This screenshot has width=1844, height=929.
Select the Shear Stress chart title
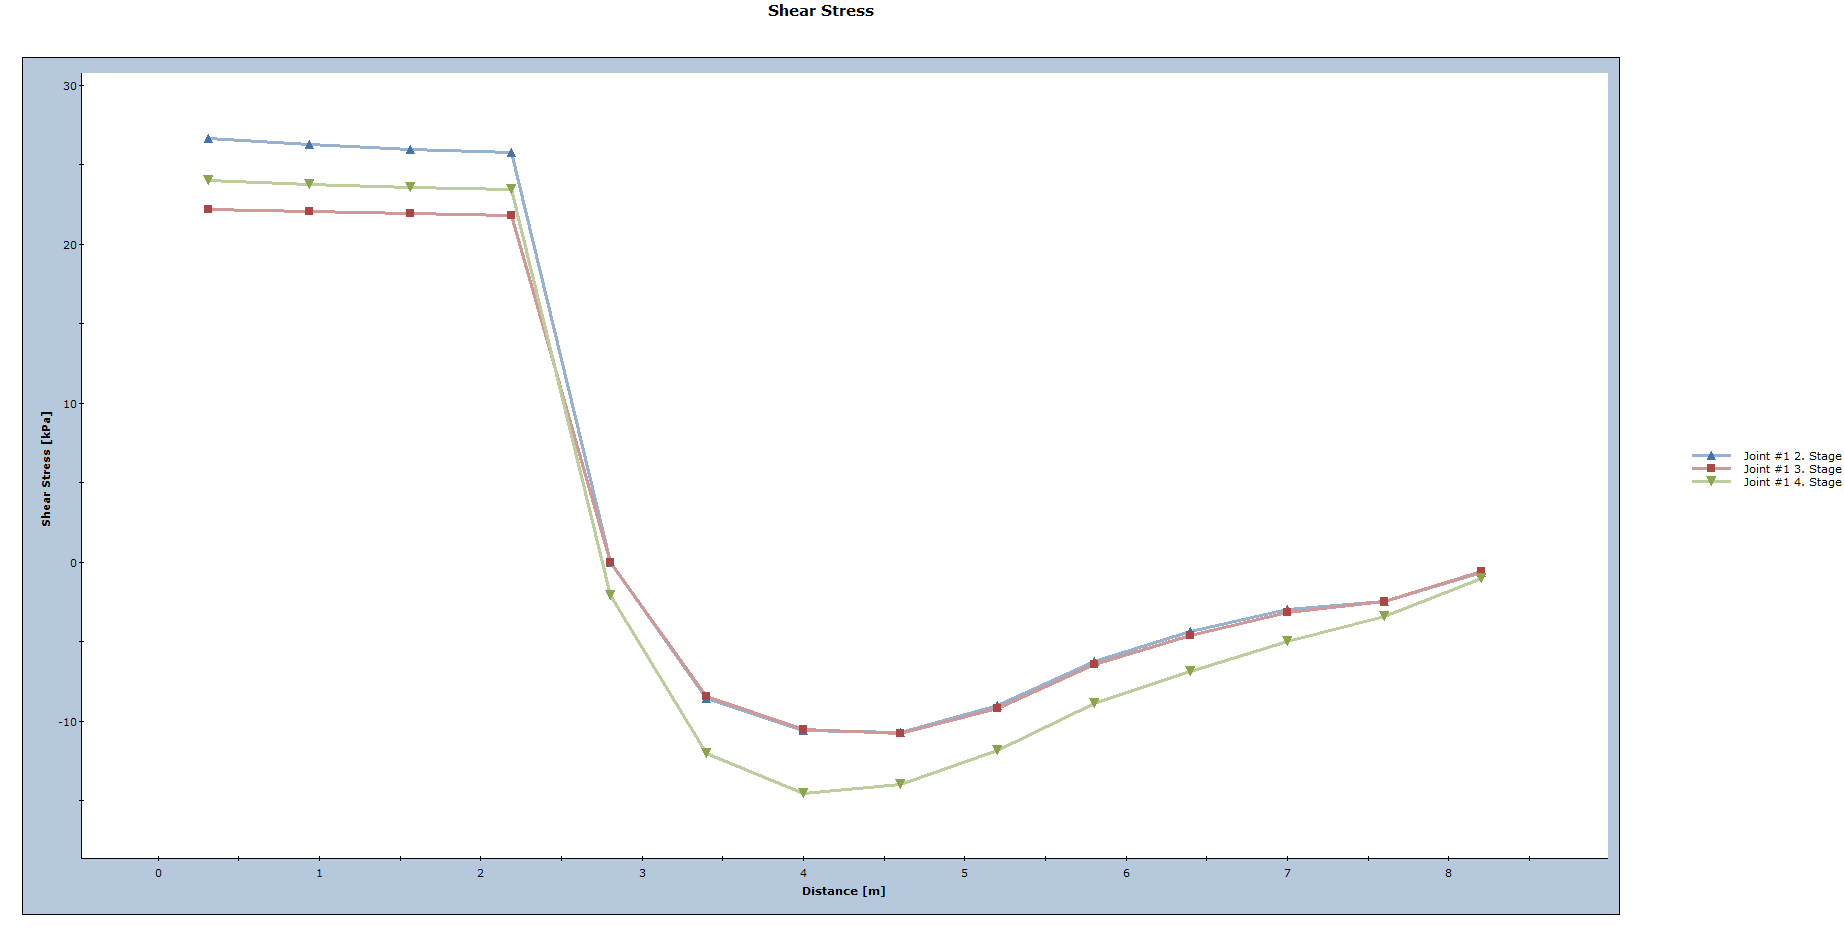pyautogui.click(x=820, y=11)
